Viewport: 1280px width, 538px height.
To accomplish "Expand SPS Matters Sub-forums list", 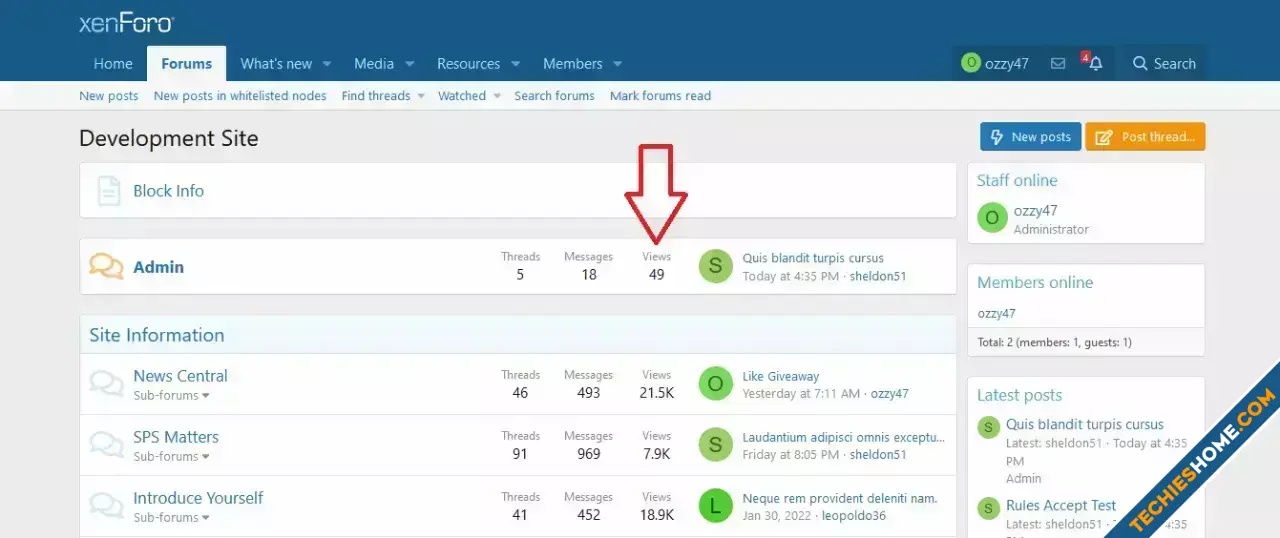I will tap(172, 456).
